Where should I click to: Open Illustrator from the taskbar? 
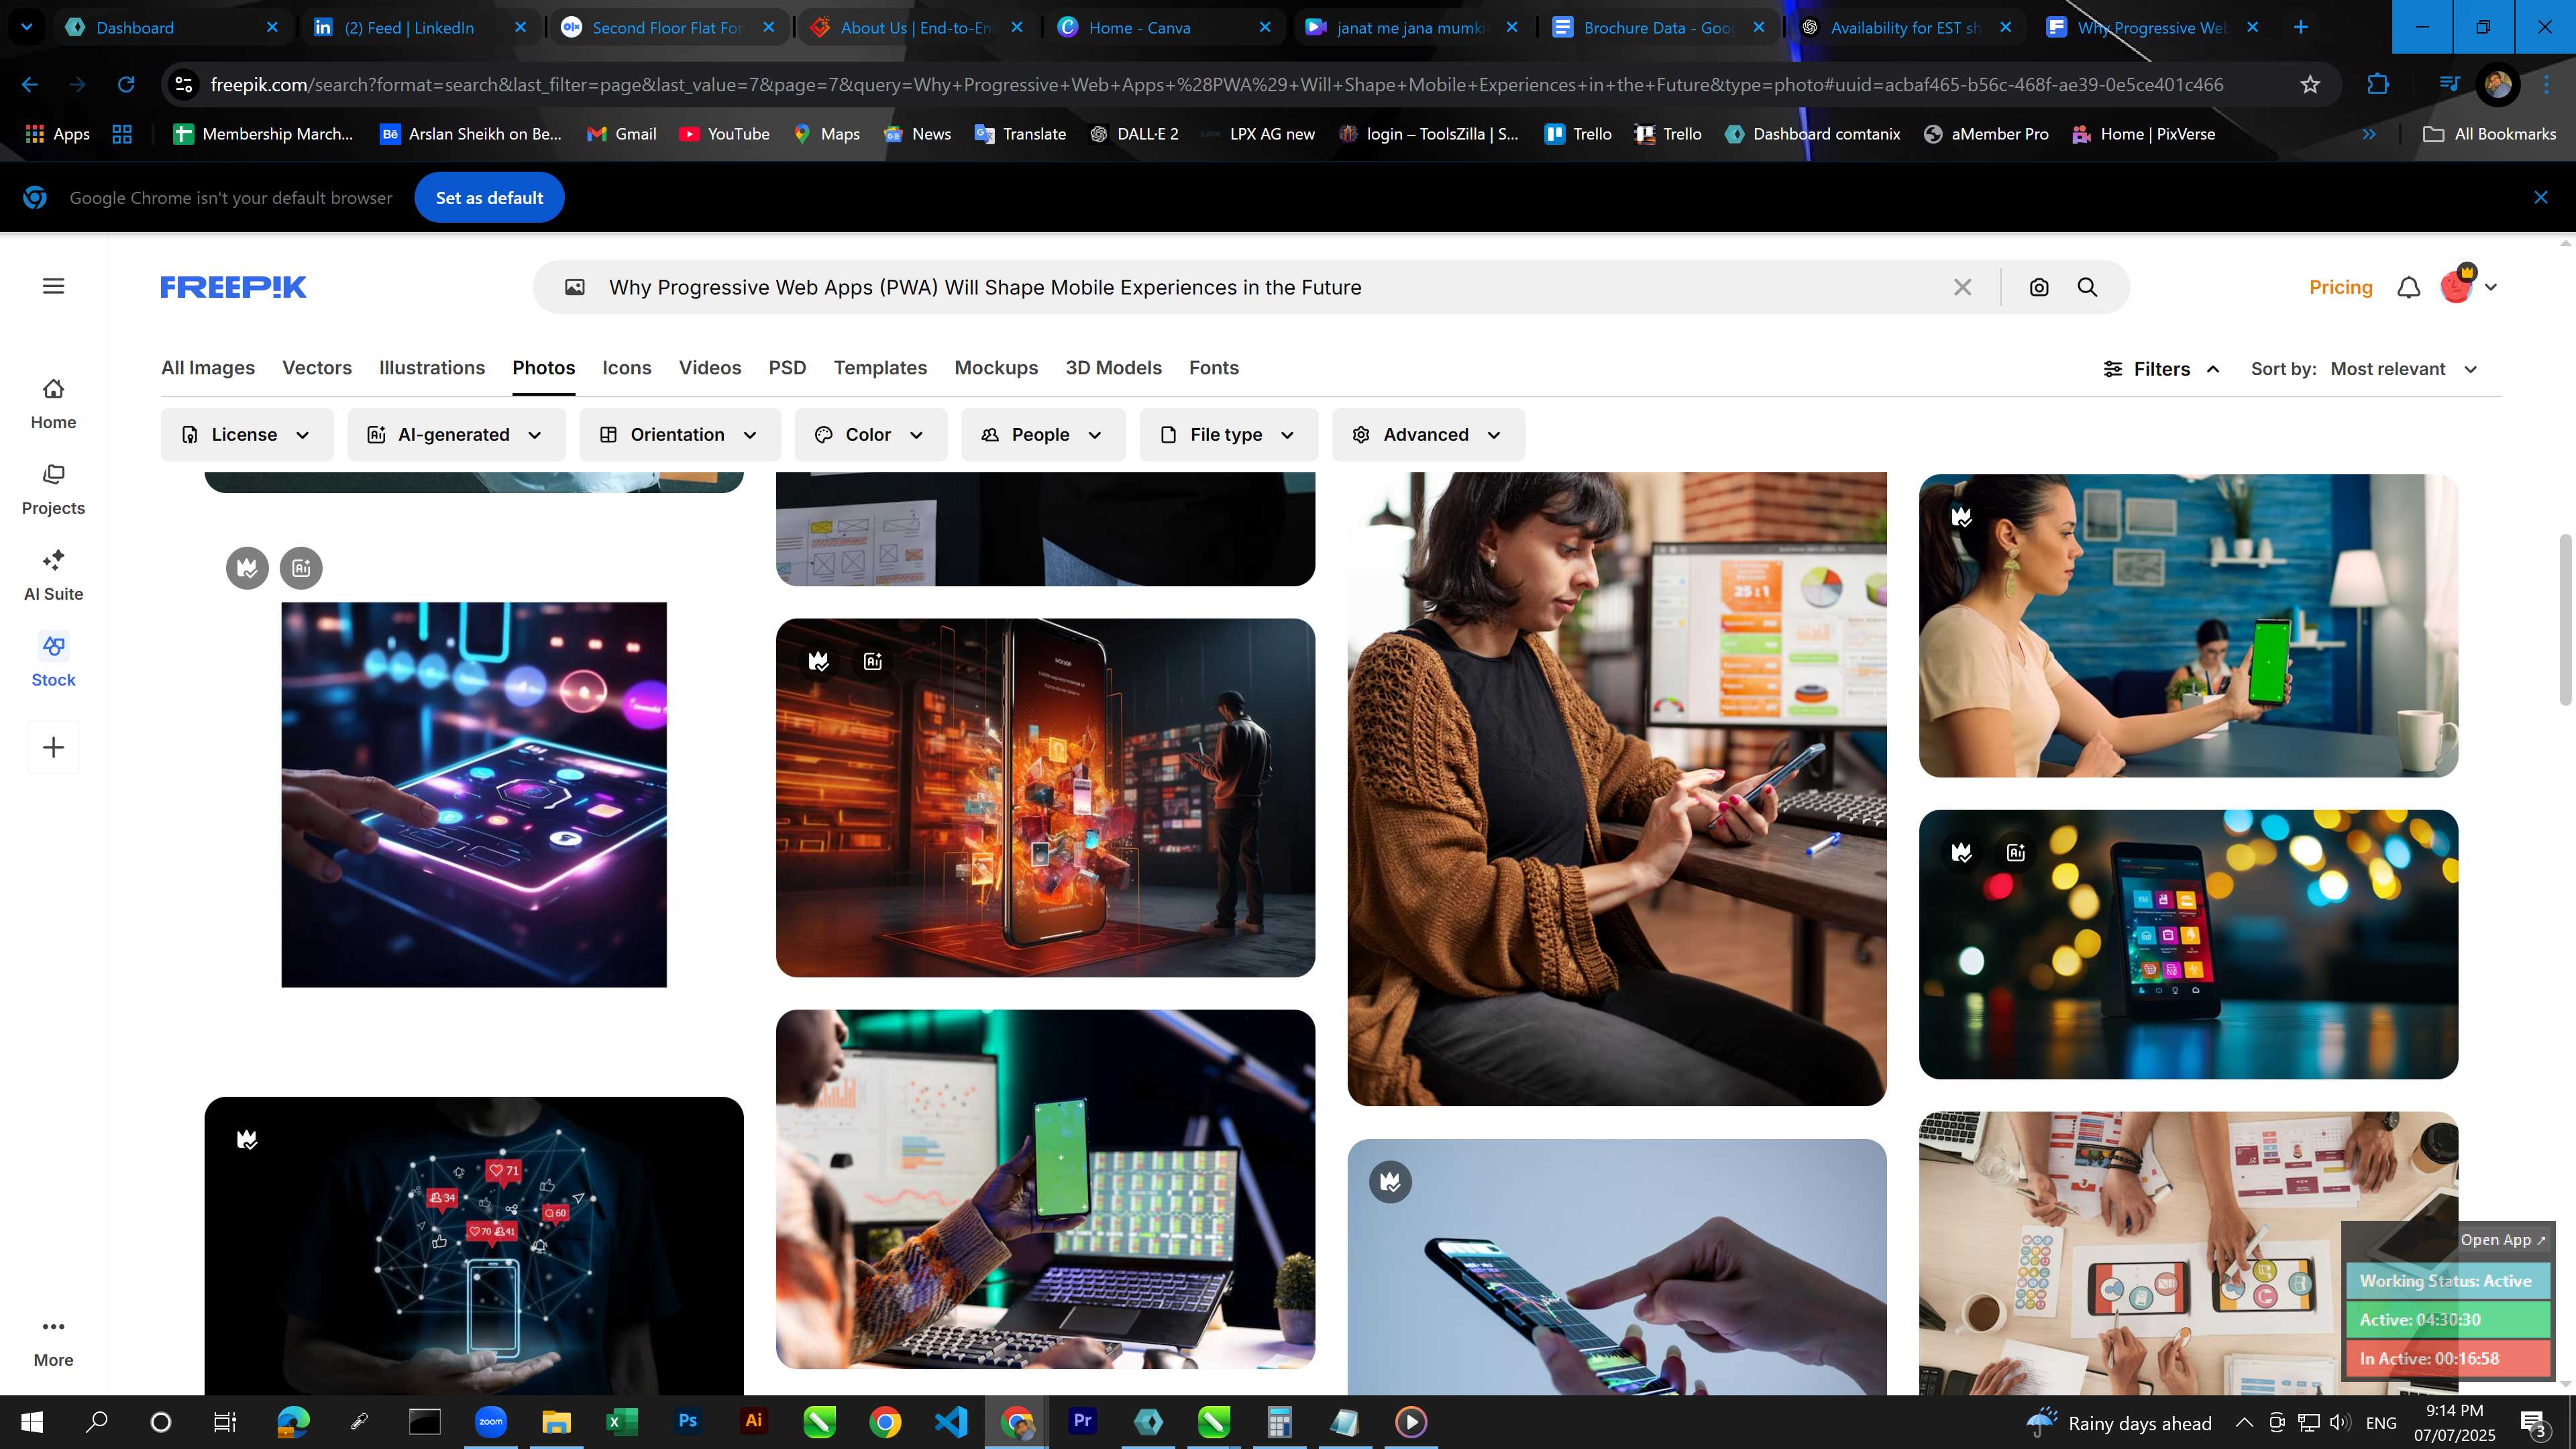click(753, 1421)
